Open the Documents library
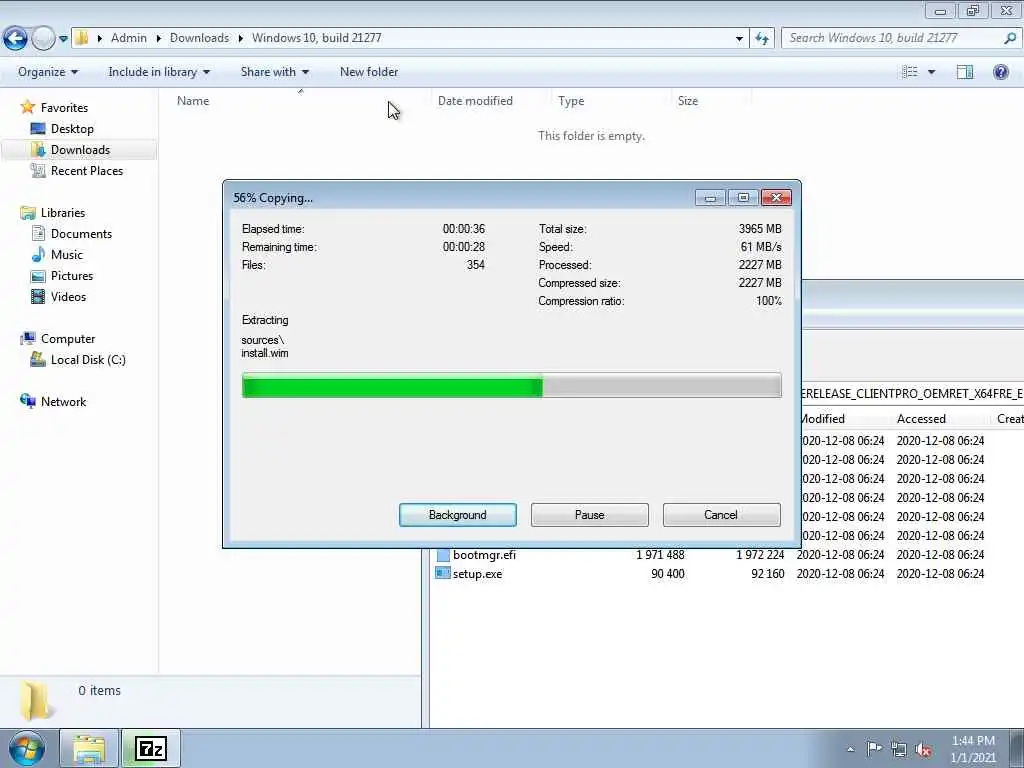The height and width of the screenshot is (768, 1024). pos(81,234)
